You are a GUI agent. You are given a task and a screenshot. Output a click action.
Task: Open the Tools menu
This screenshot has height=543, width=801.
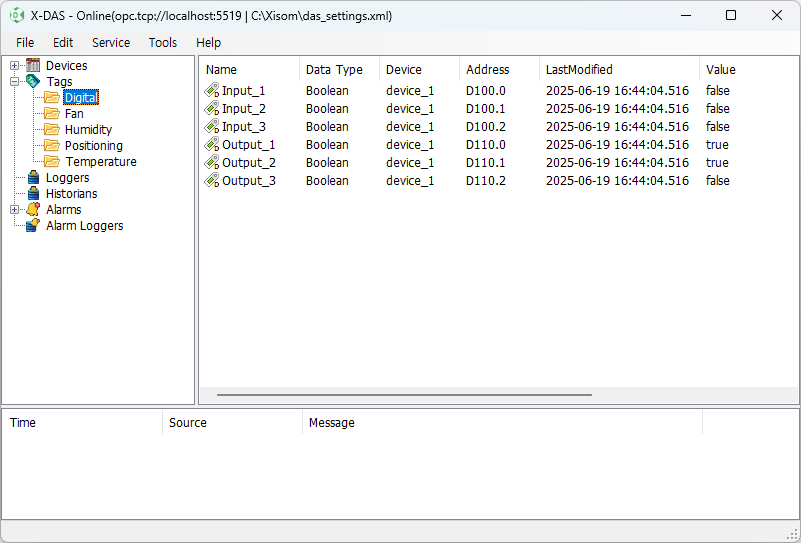[163, 43]
